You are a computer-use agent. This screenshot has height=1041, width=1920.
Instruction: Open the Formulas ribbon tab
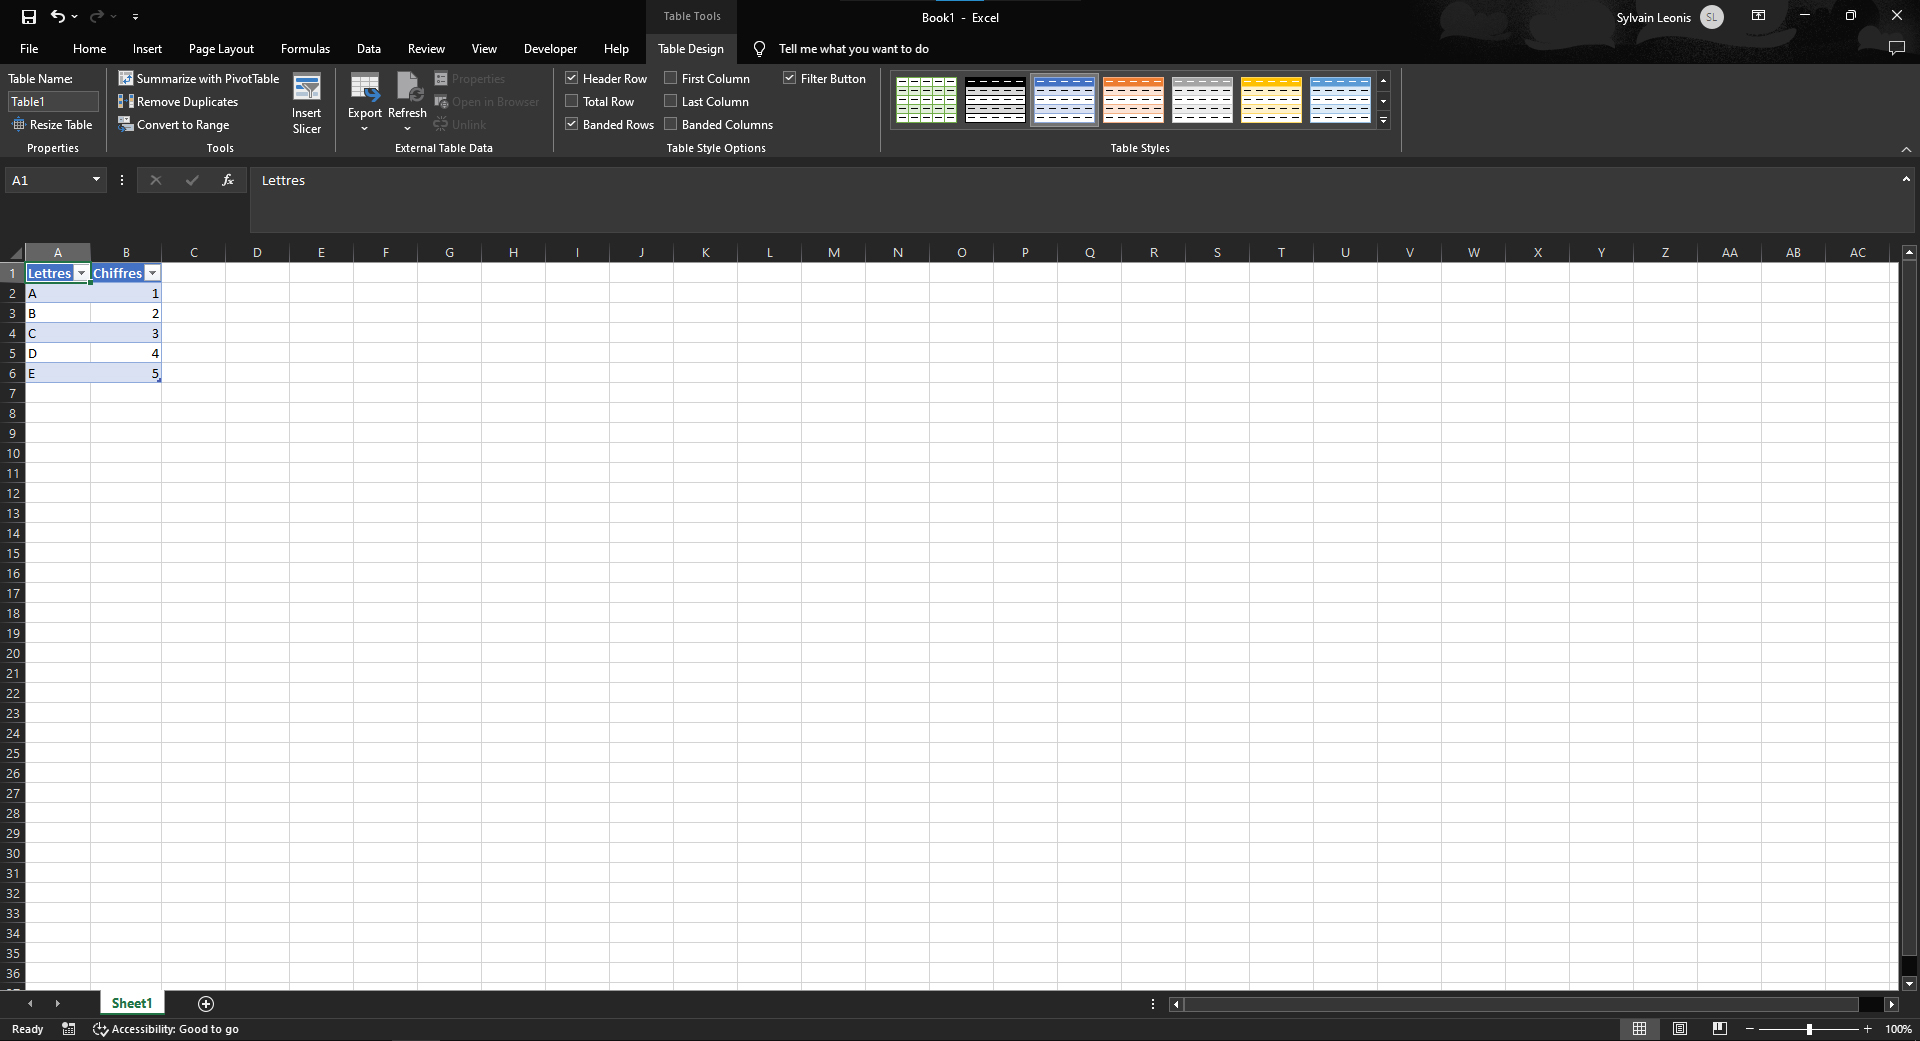(305, 48)
